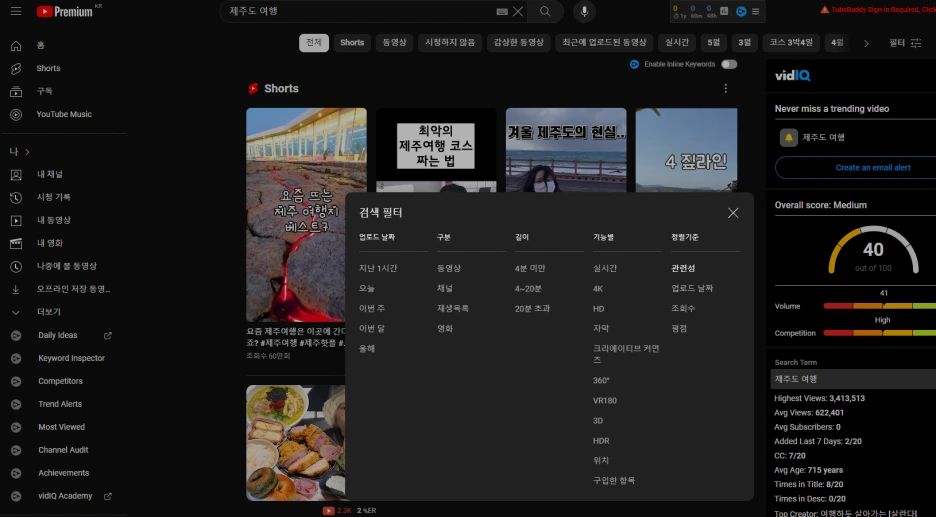Filter by 지난 1시간 upload date
This screenshot has width=936, height=517.
click(x=378, y=269)
